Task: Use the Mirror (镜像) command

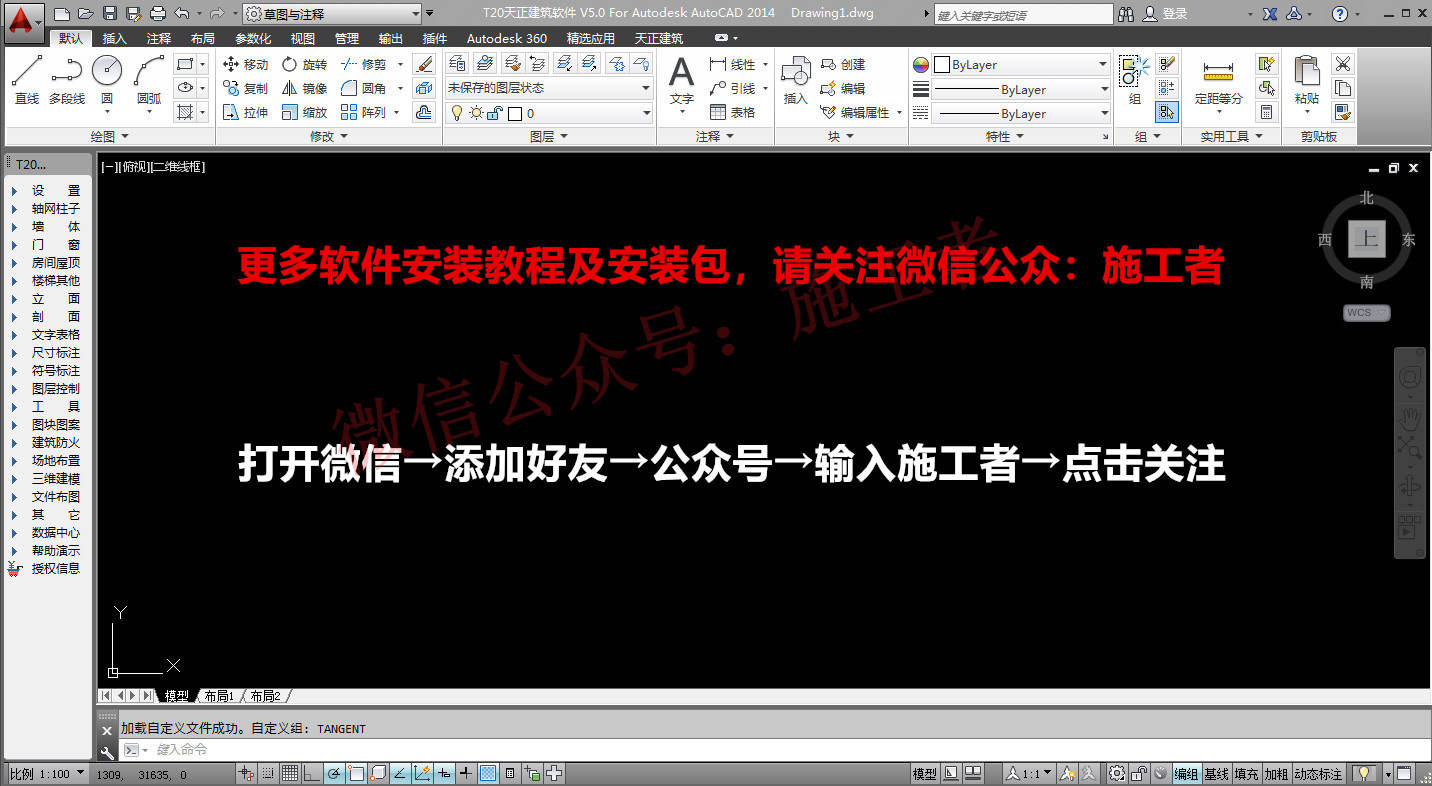Action: (305, 88)
